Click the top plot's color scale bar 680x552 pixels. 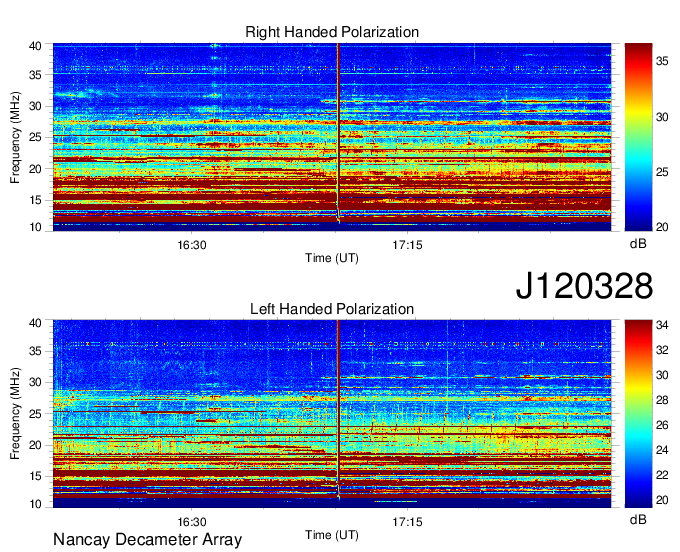pyautogui.click(x=638, y=137)
